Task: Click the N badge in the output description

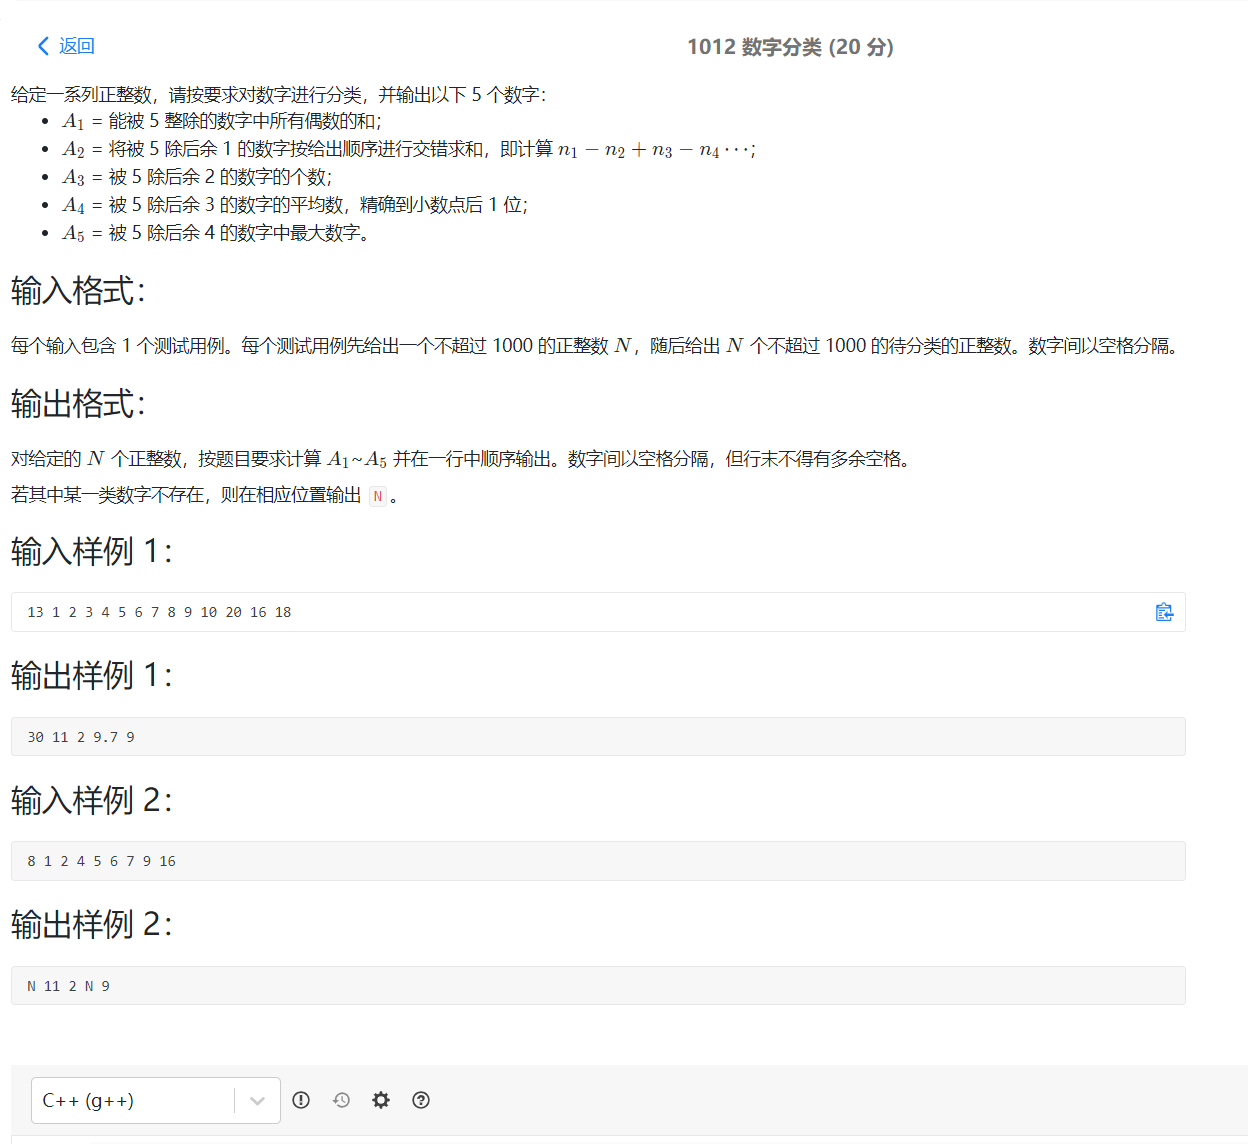Action: pyautogui.click(x=377, y=495)
